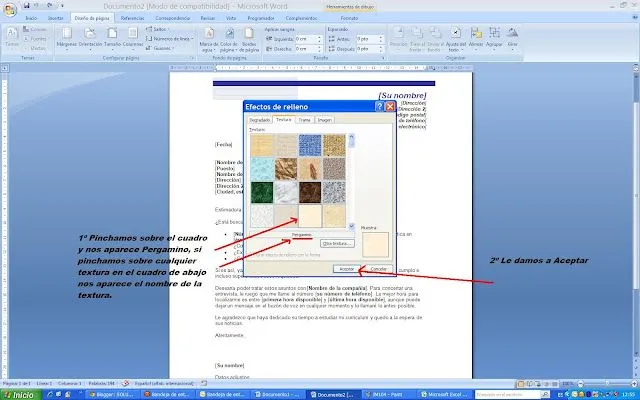Switch to the Referencias tab

[132, 18]
